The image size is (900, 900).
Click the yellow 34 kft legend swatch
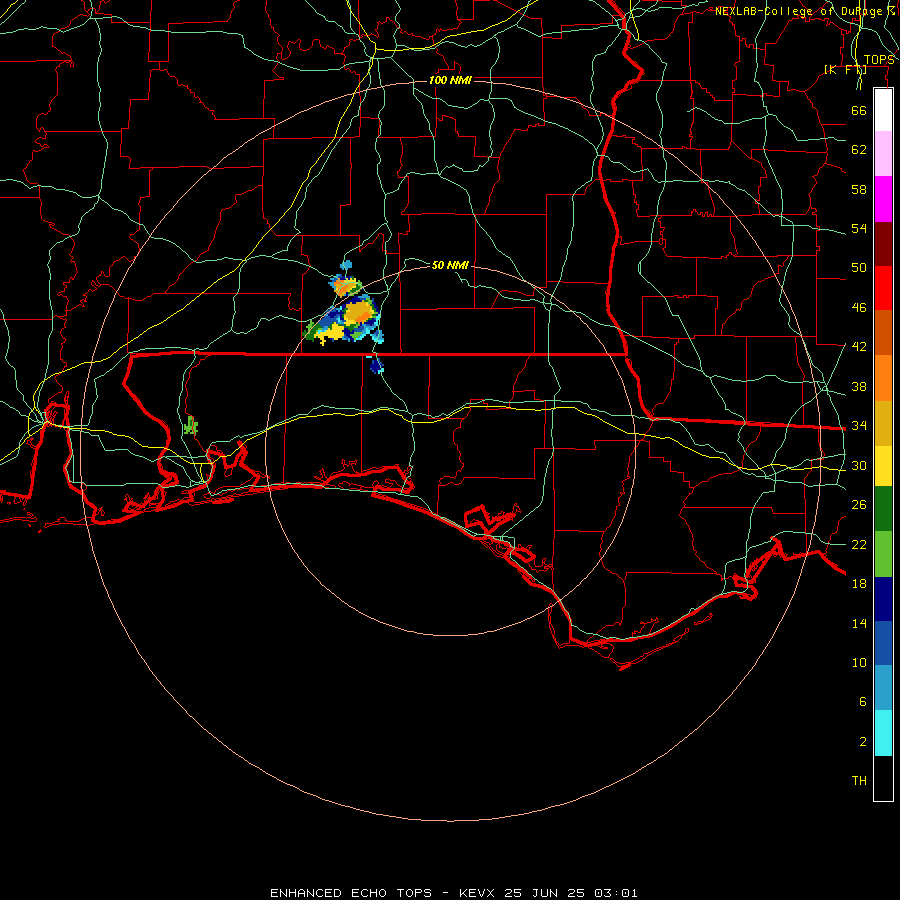(883, 466)
